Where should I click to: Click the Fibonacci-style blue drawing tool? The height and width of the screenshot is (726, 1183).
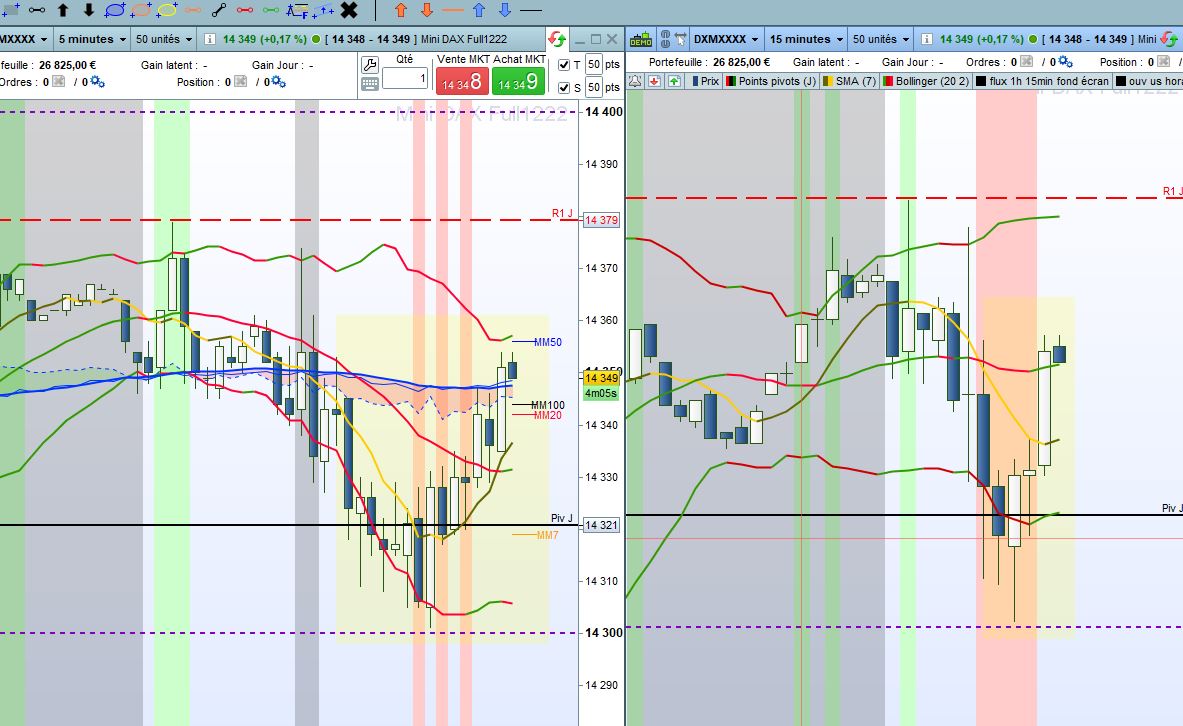tap(297, 11)
